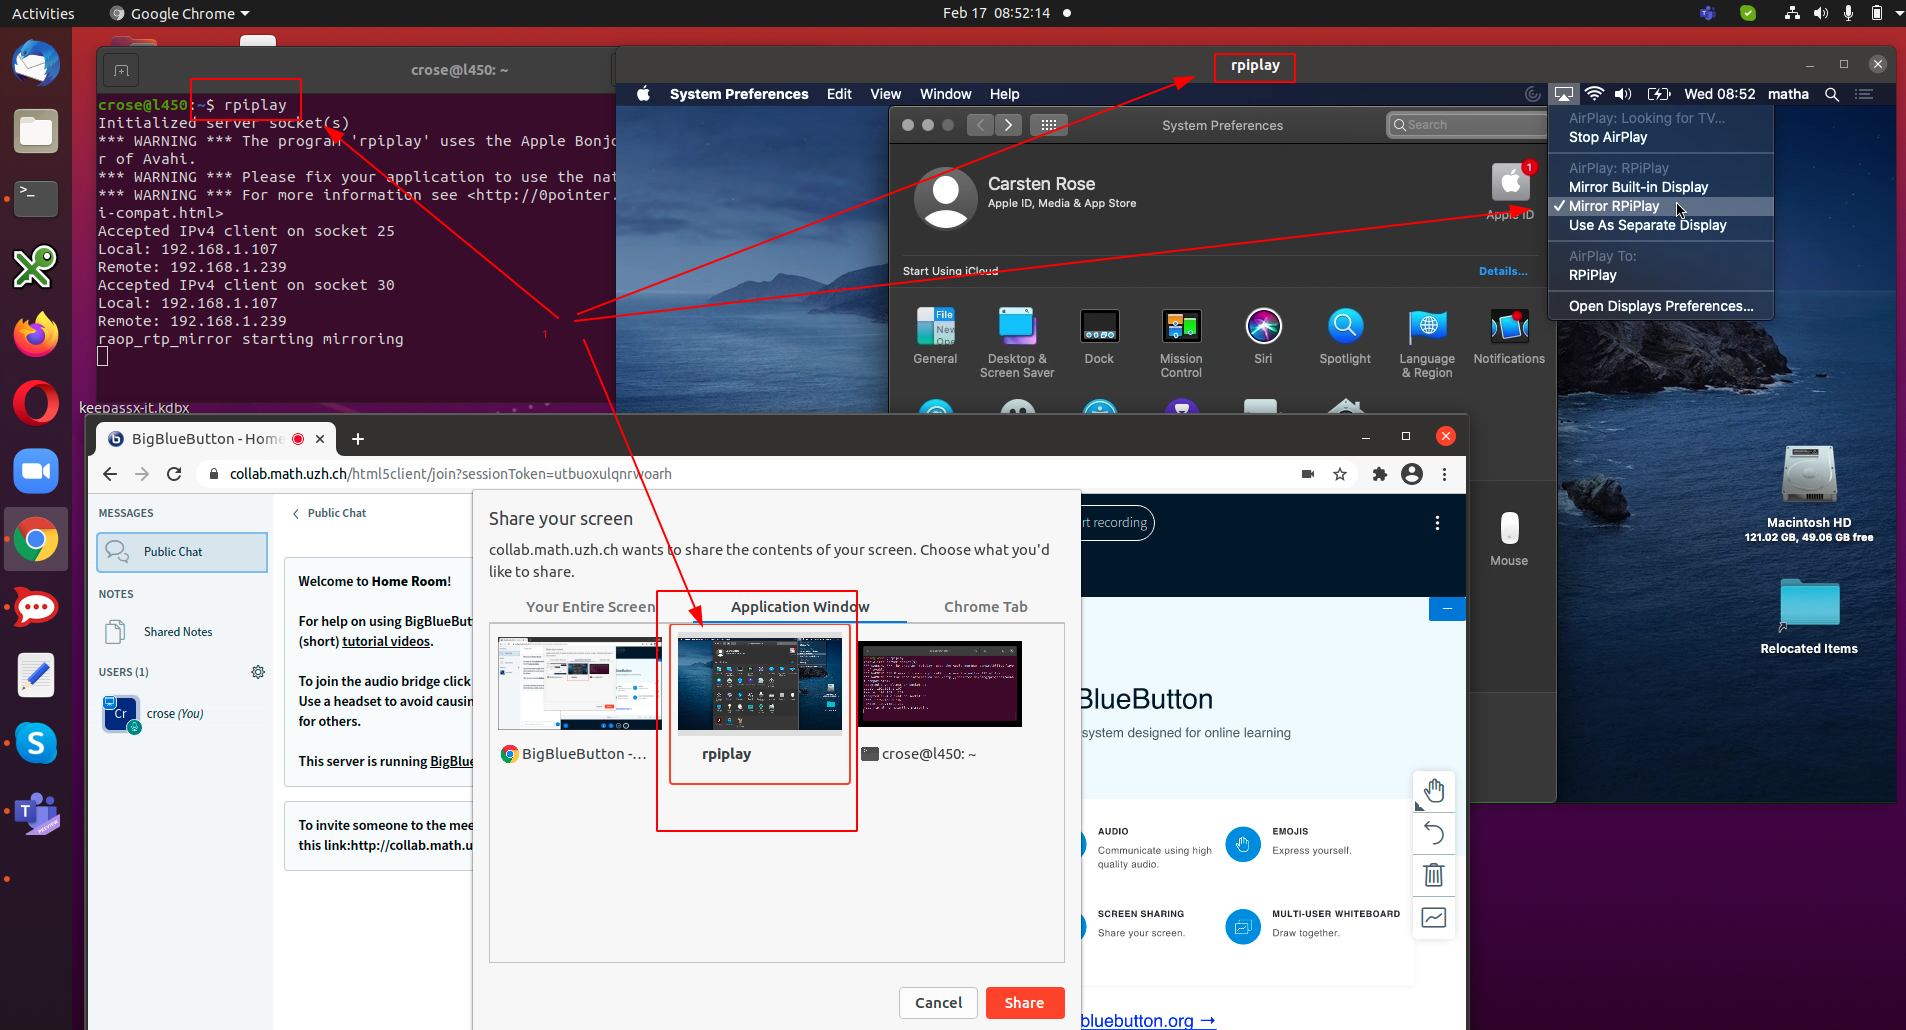The height and width of the screenshot is (1030, 1906).
Task: Open Language & Region pane
Action: (1427, 343)
